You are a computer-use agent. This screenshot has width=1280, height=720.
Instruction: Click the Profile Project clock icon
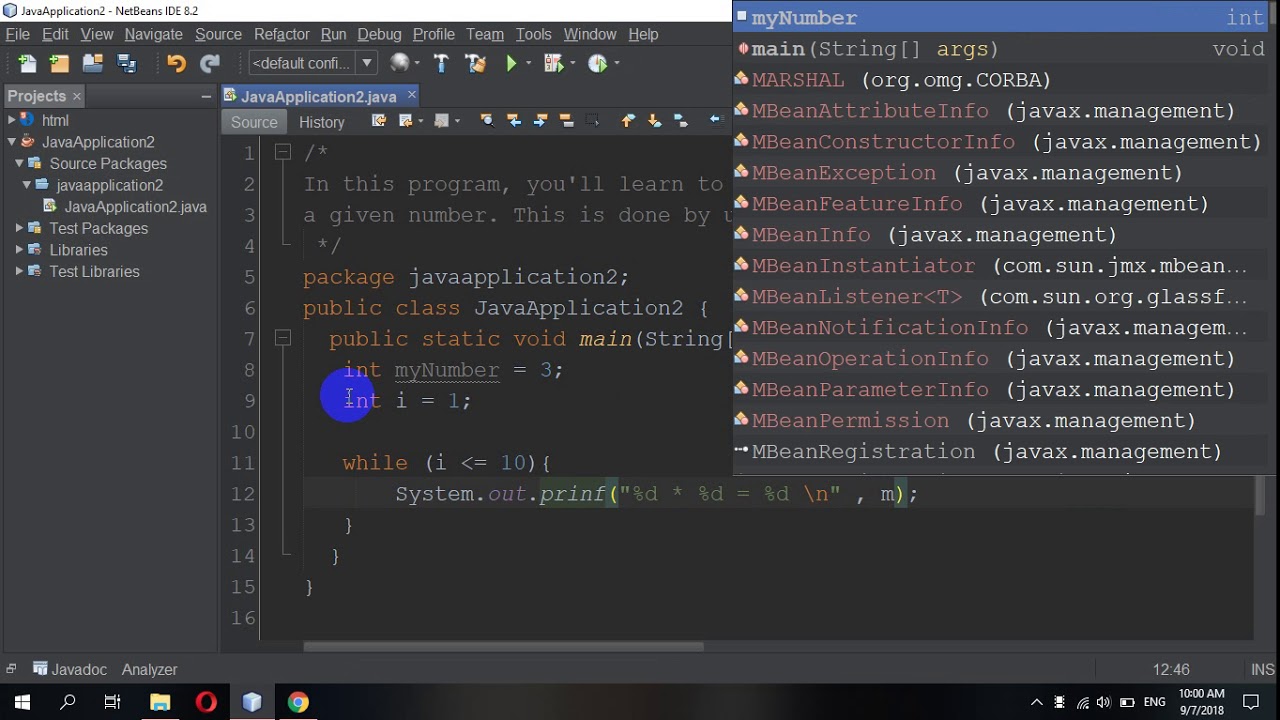pyautogui.click(x=597, y=63)
